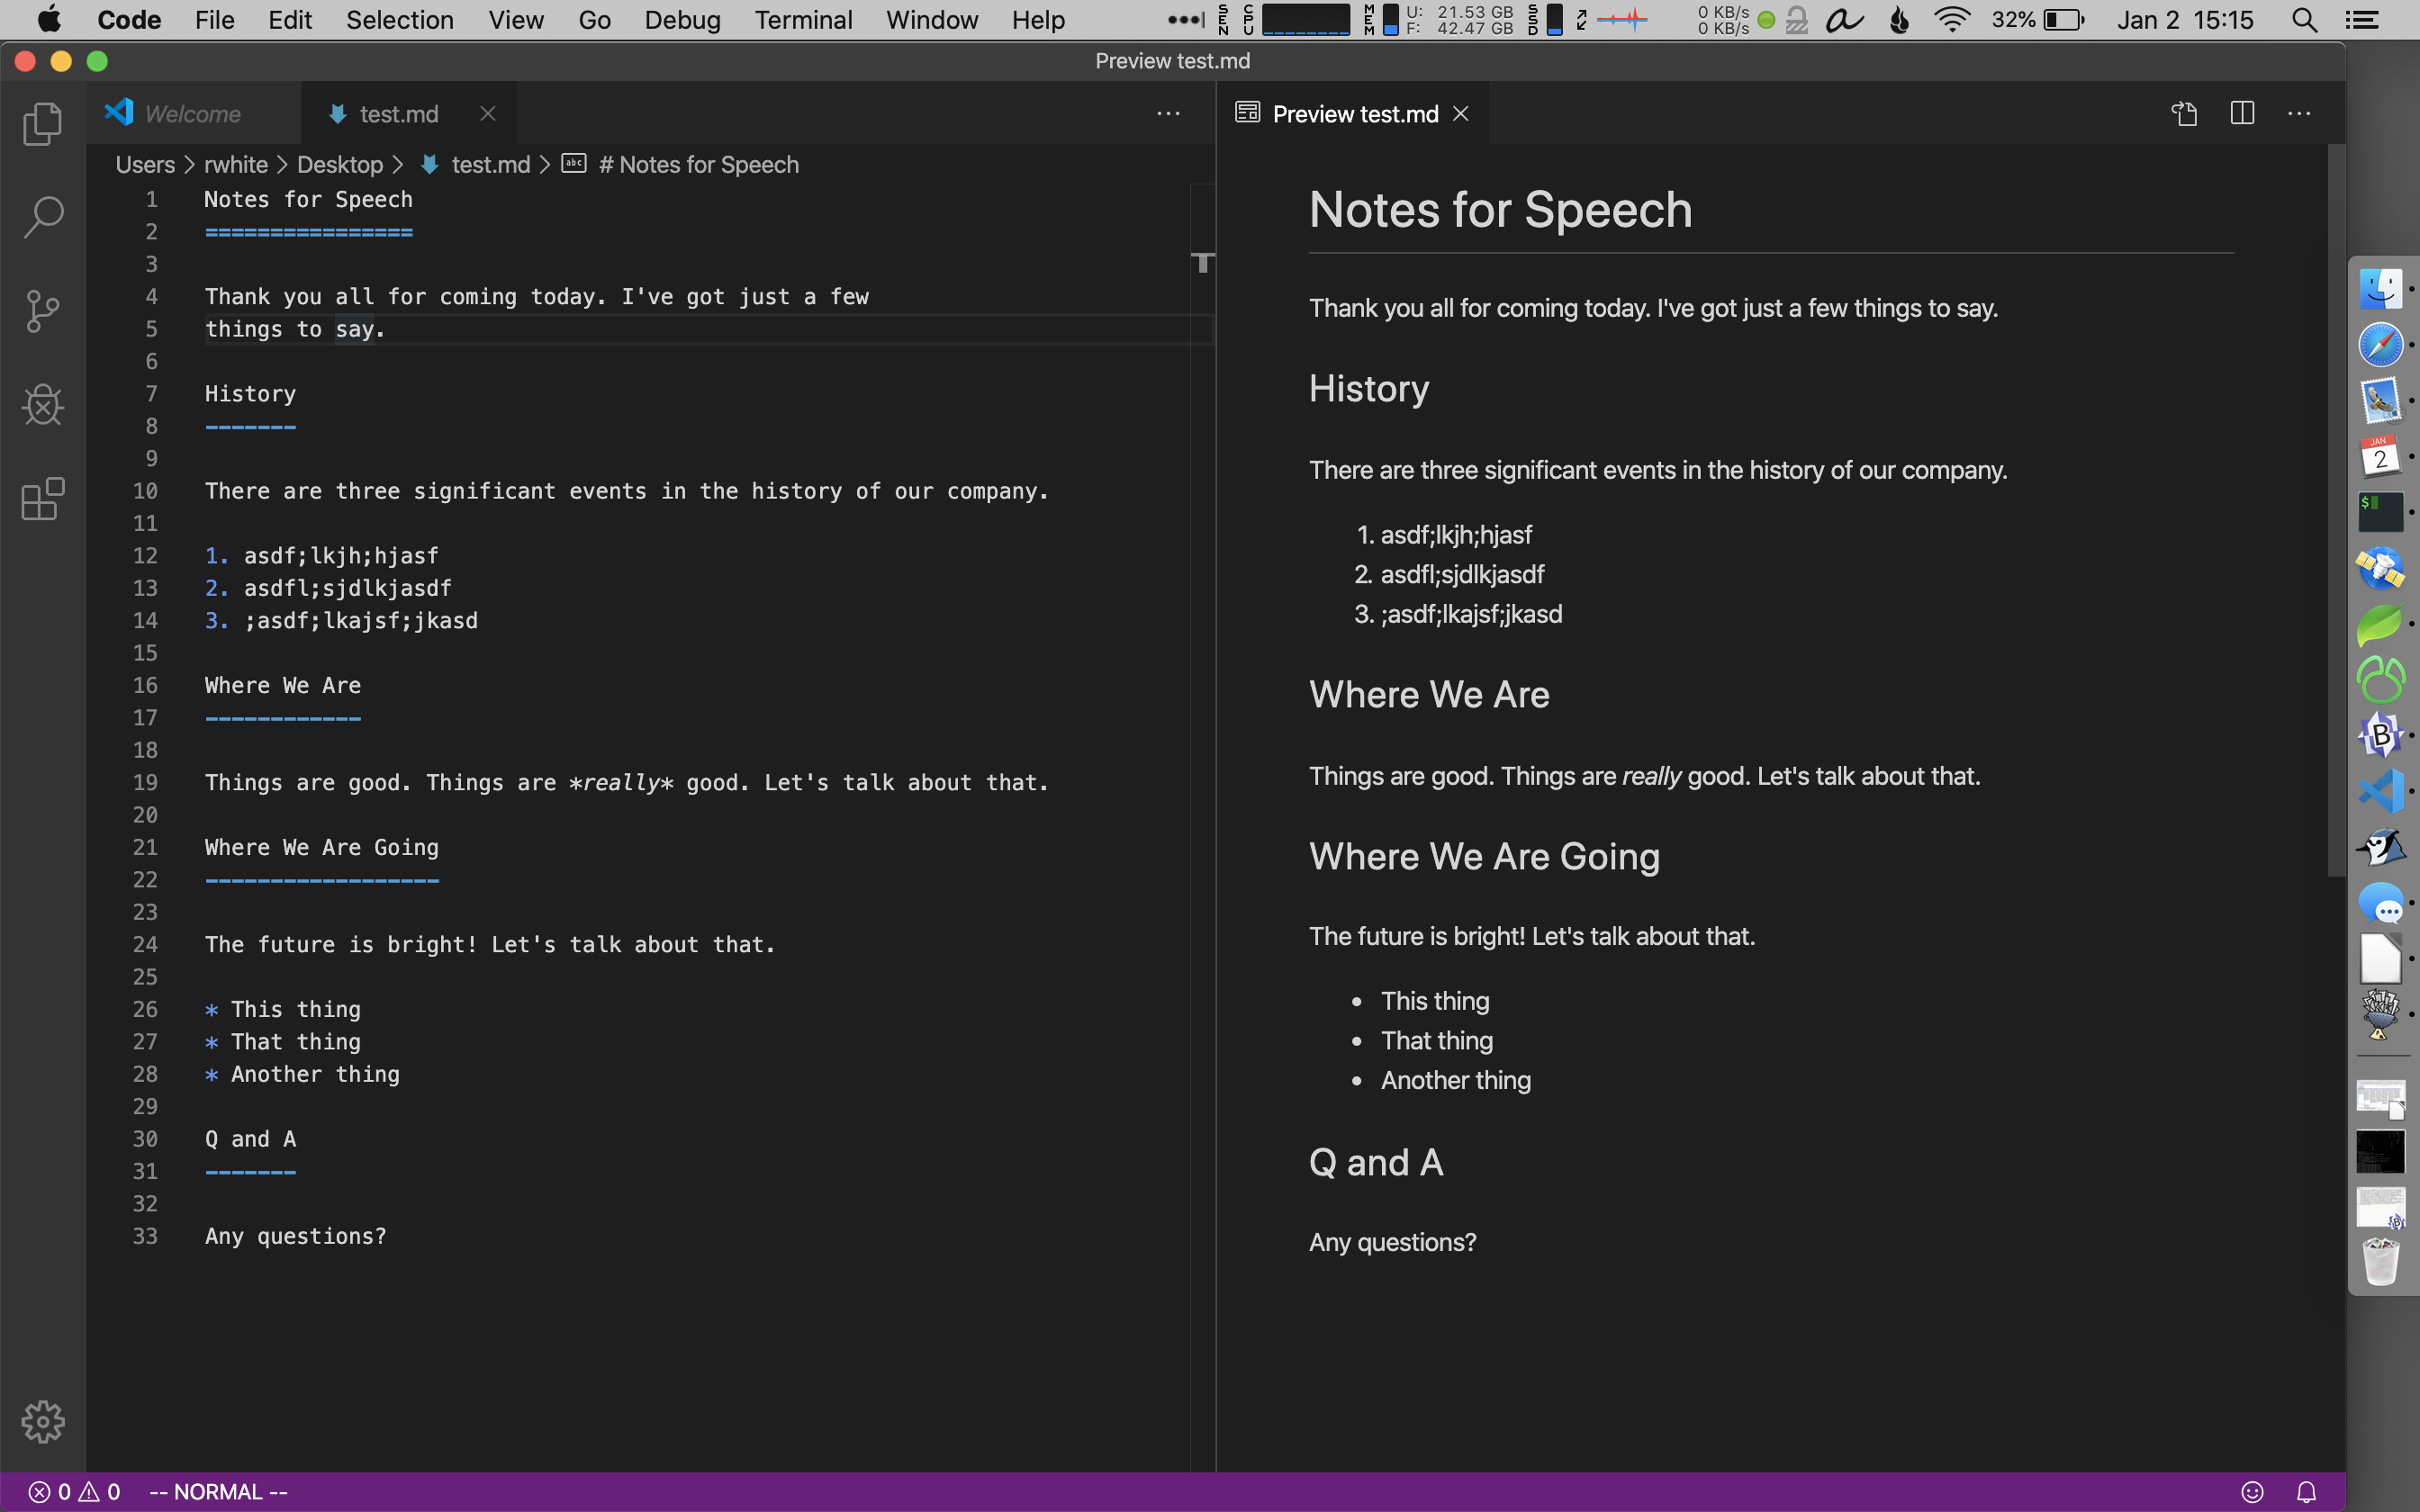
Task: Select the More Actions ellipsis icon on editor tab
Action: (x=1168, y=115)
